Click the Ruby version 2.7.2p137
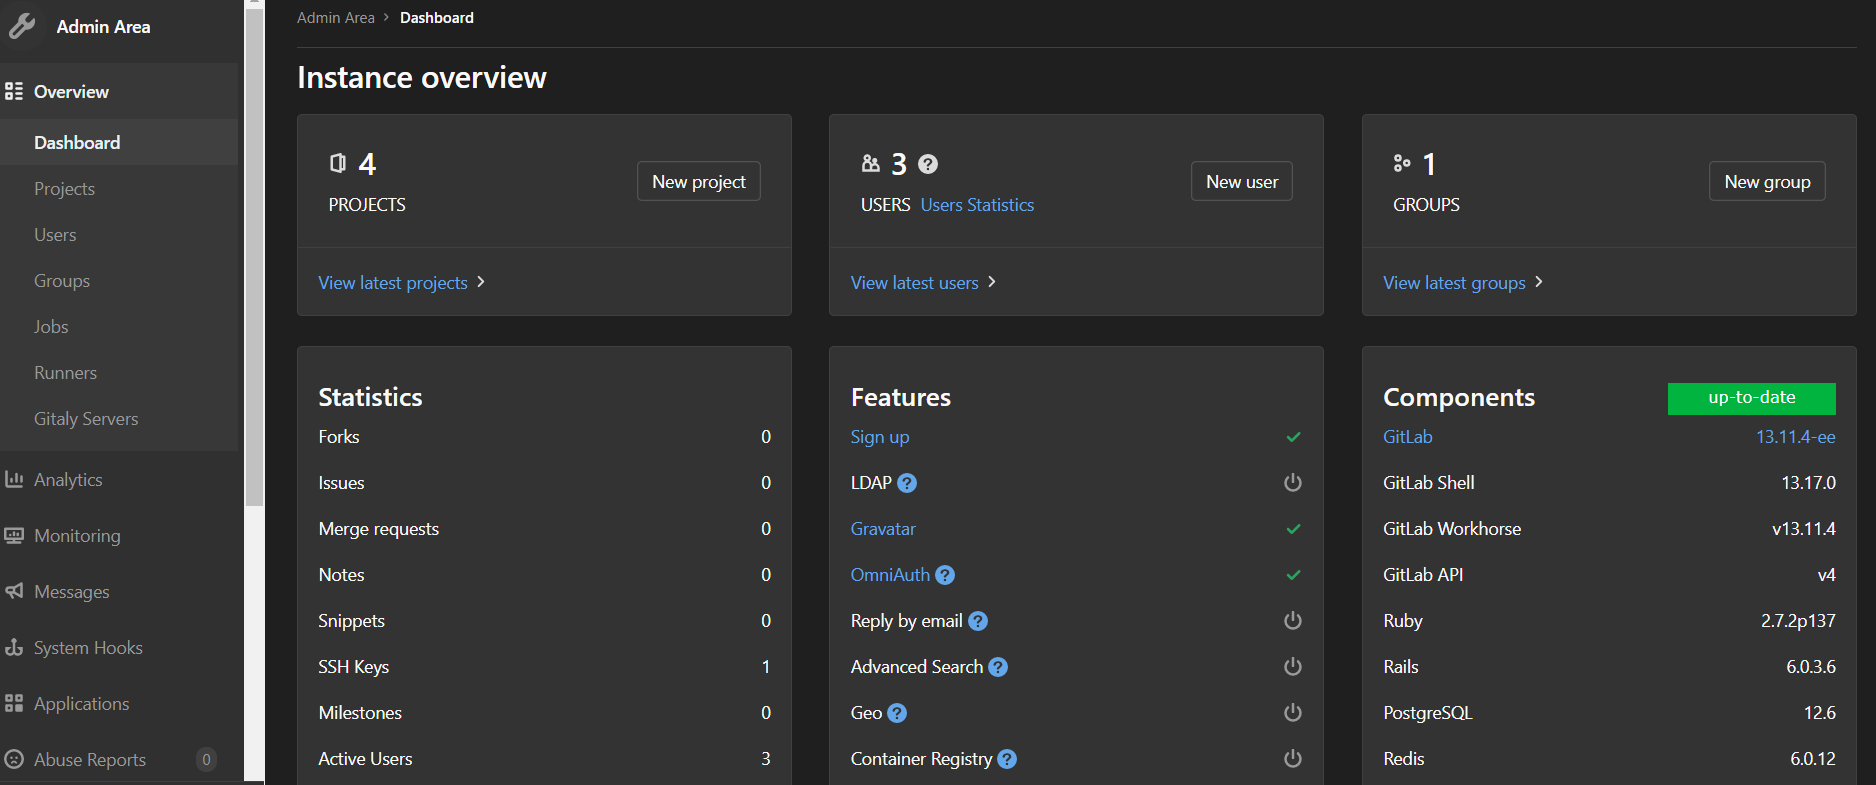 coord(1798,621)
